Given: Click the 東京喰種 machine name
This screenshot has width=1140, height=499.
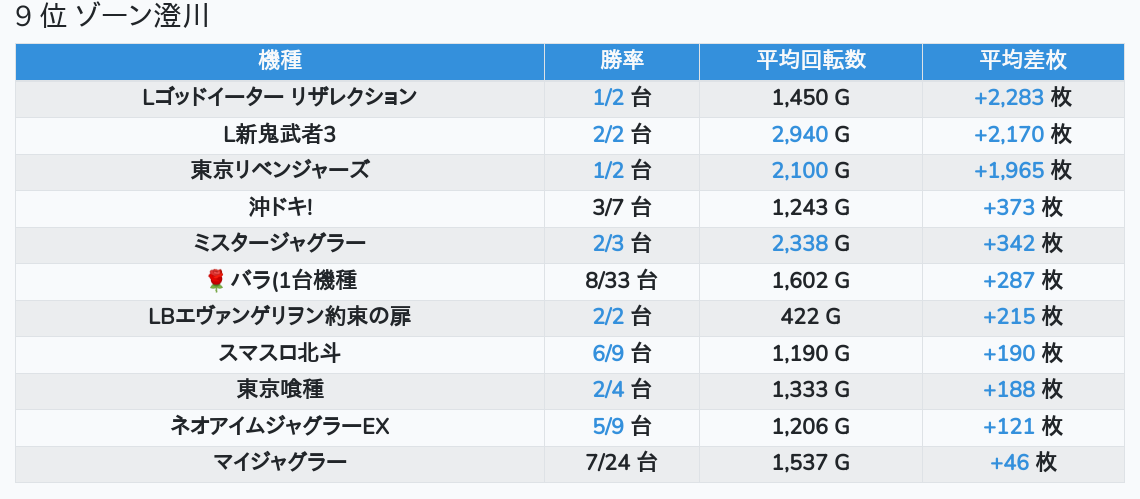Looking at the screenshot, I should pyautogui.click(x=280, y=389).
